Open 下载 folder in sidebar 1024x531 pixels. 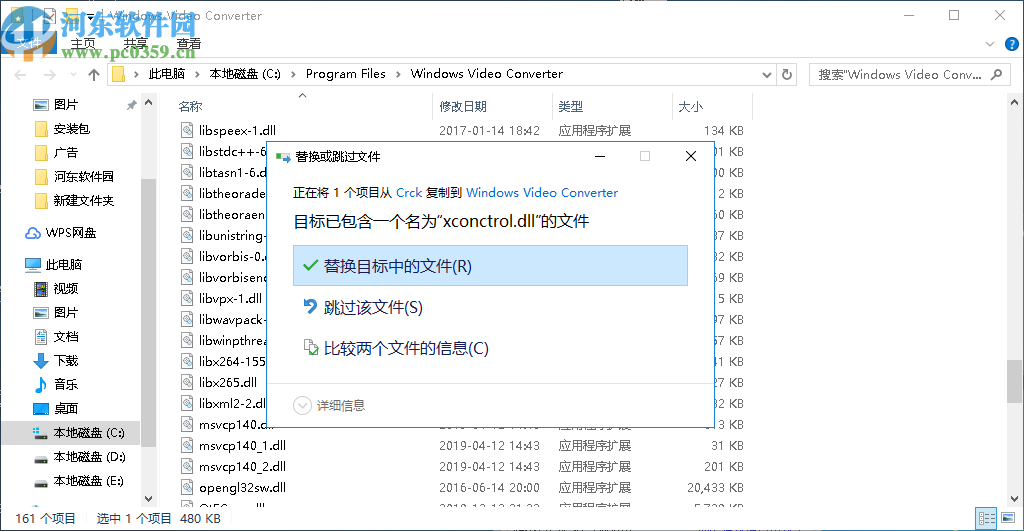(x=65, y=361)
